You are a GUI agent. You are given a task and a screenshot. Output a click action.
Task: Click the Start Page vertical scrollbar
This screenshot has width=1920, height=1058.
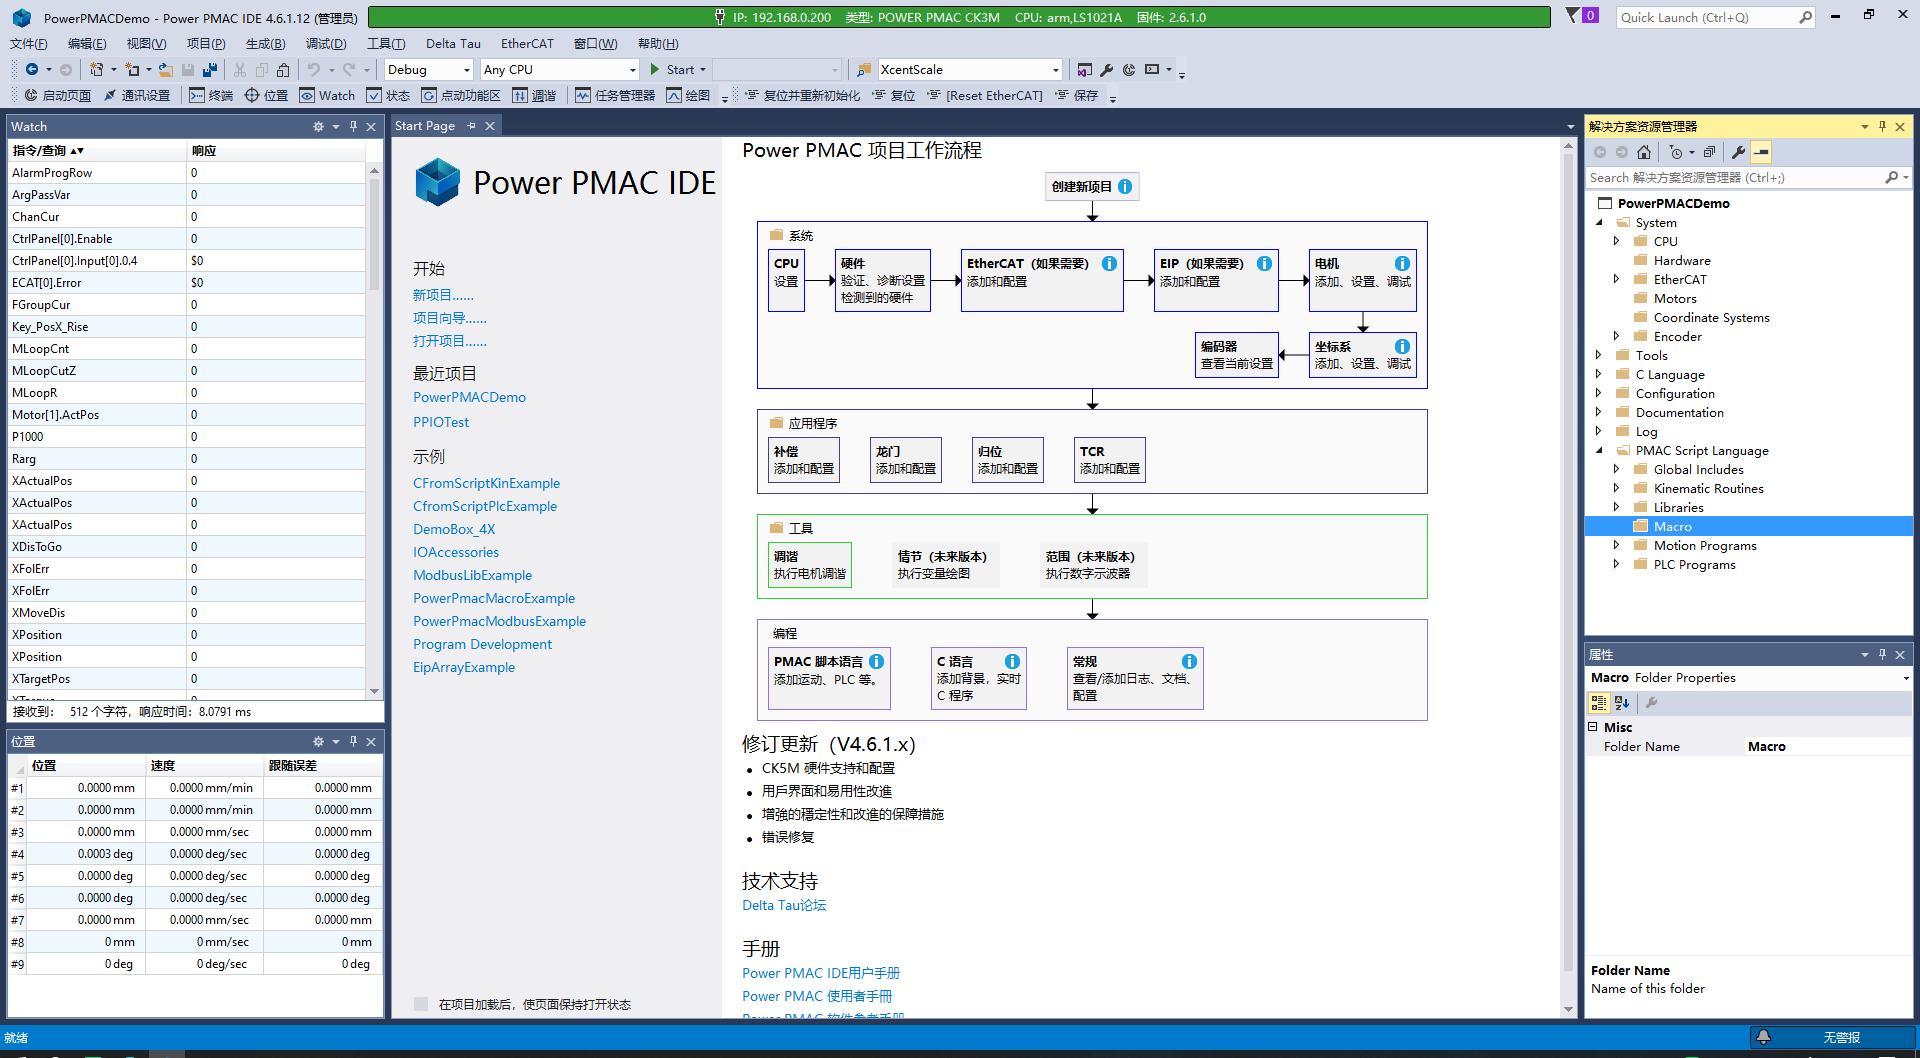tap(1568, 560)
